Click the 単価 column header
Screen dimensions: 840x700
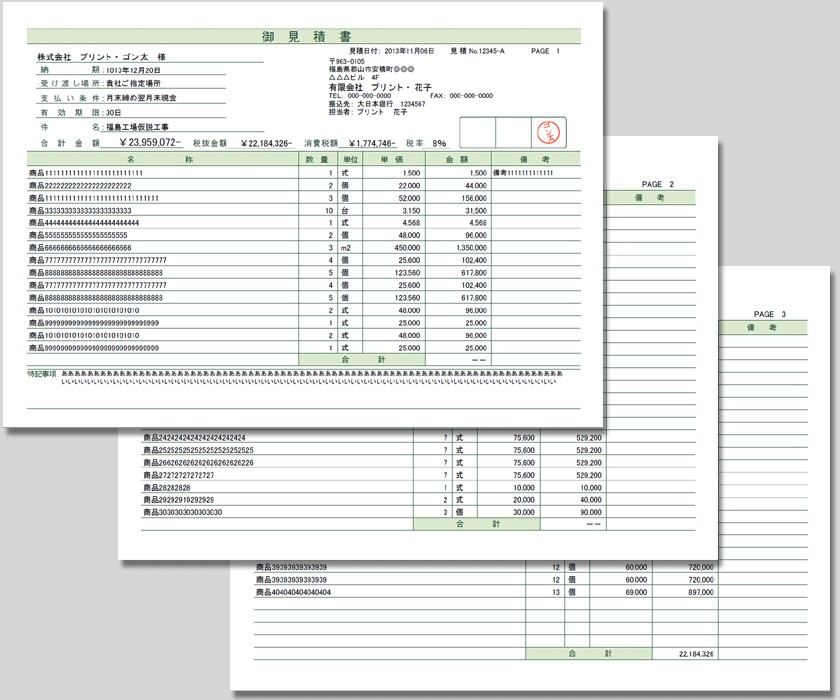click(393, 159)
